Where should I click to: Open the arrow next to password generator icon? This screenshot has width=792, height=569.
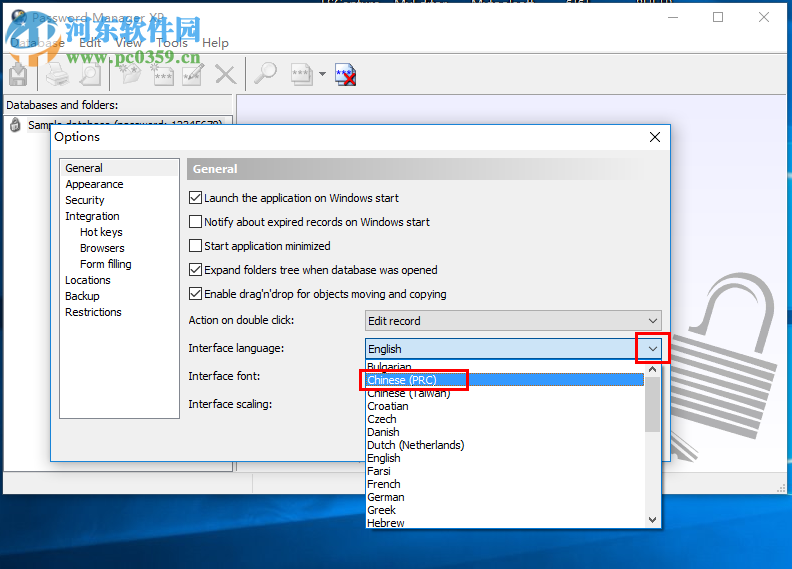[x=322, y=74]
